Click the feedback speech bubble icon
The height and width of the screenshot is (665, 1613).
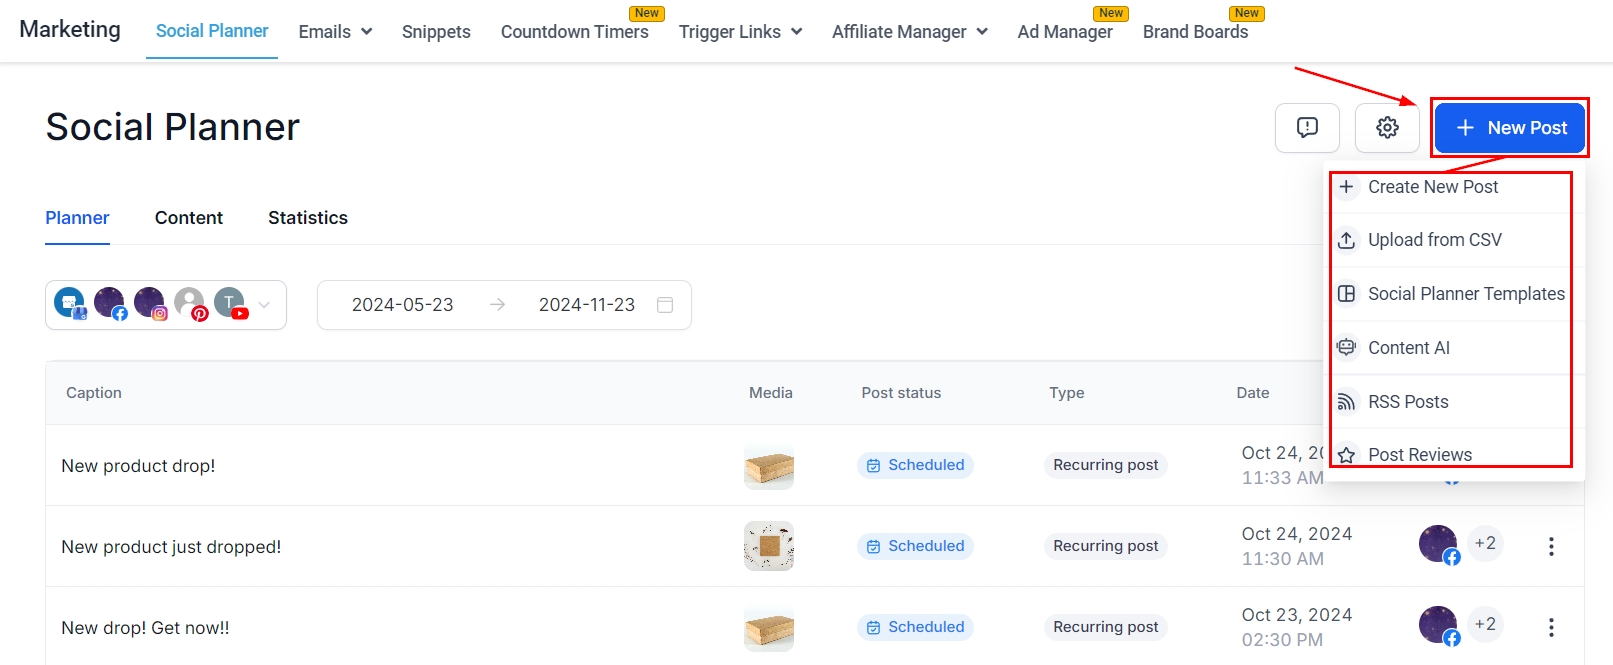(1307, 128)
